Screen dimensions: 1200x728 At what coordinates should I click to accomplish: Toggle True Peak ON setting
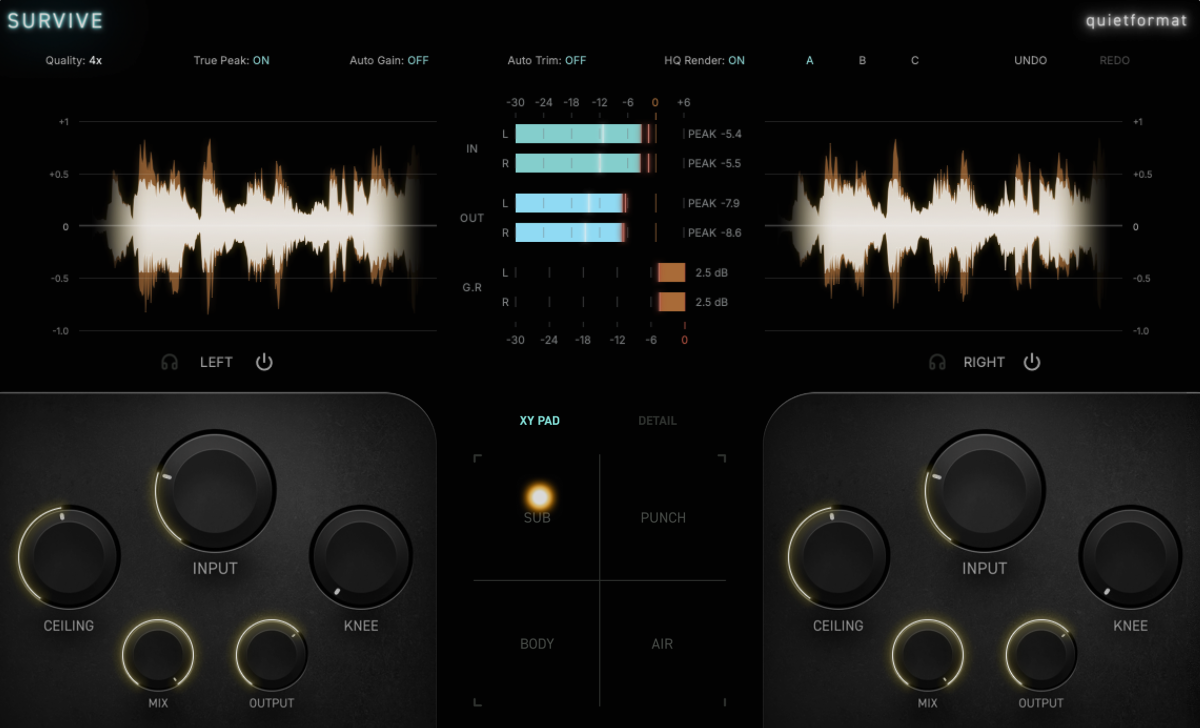pos(231,61)
